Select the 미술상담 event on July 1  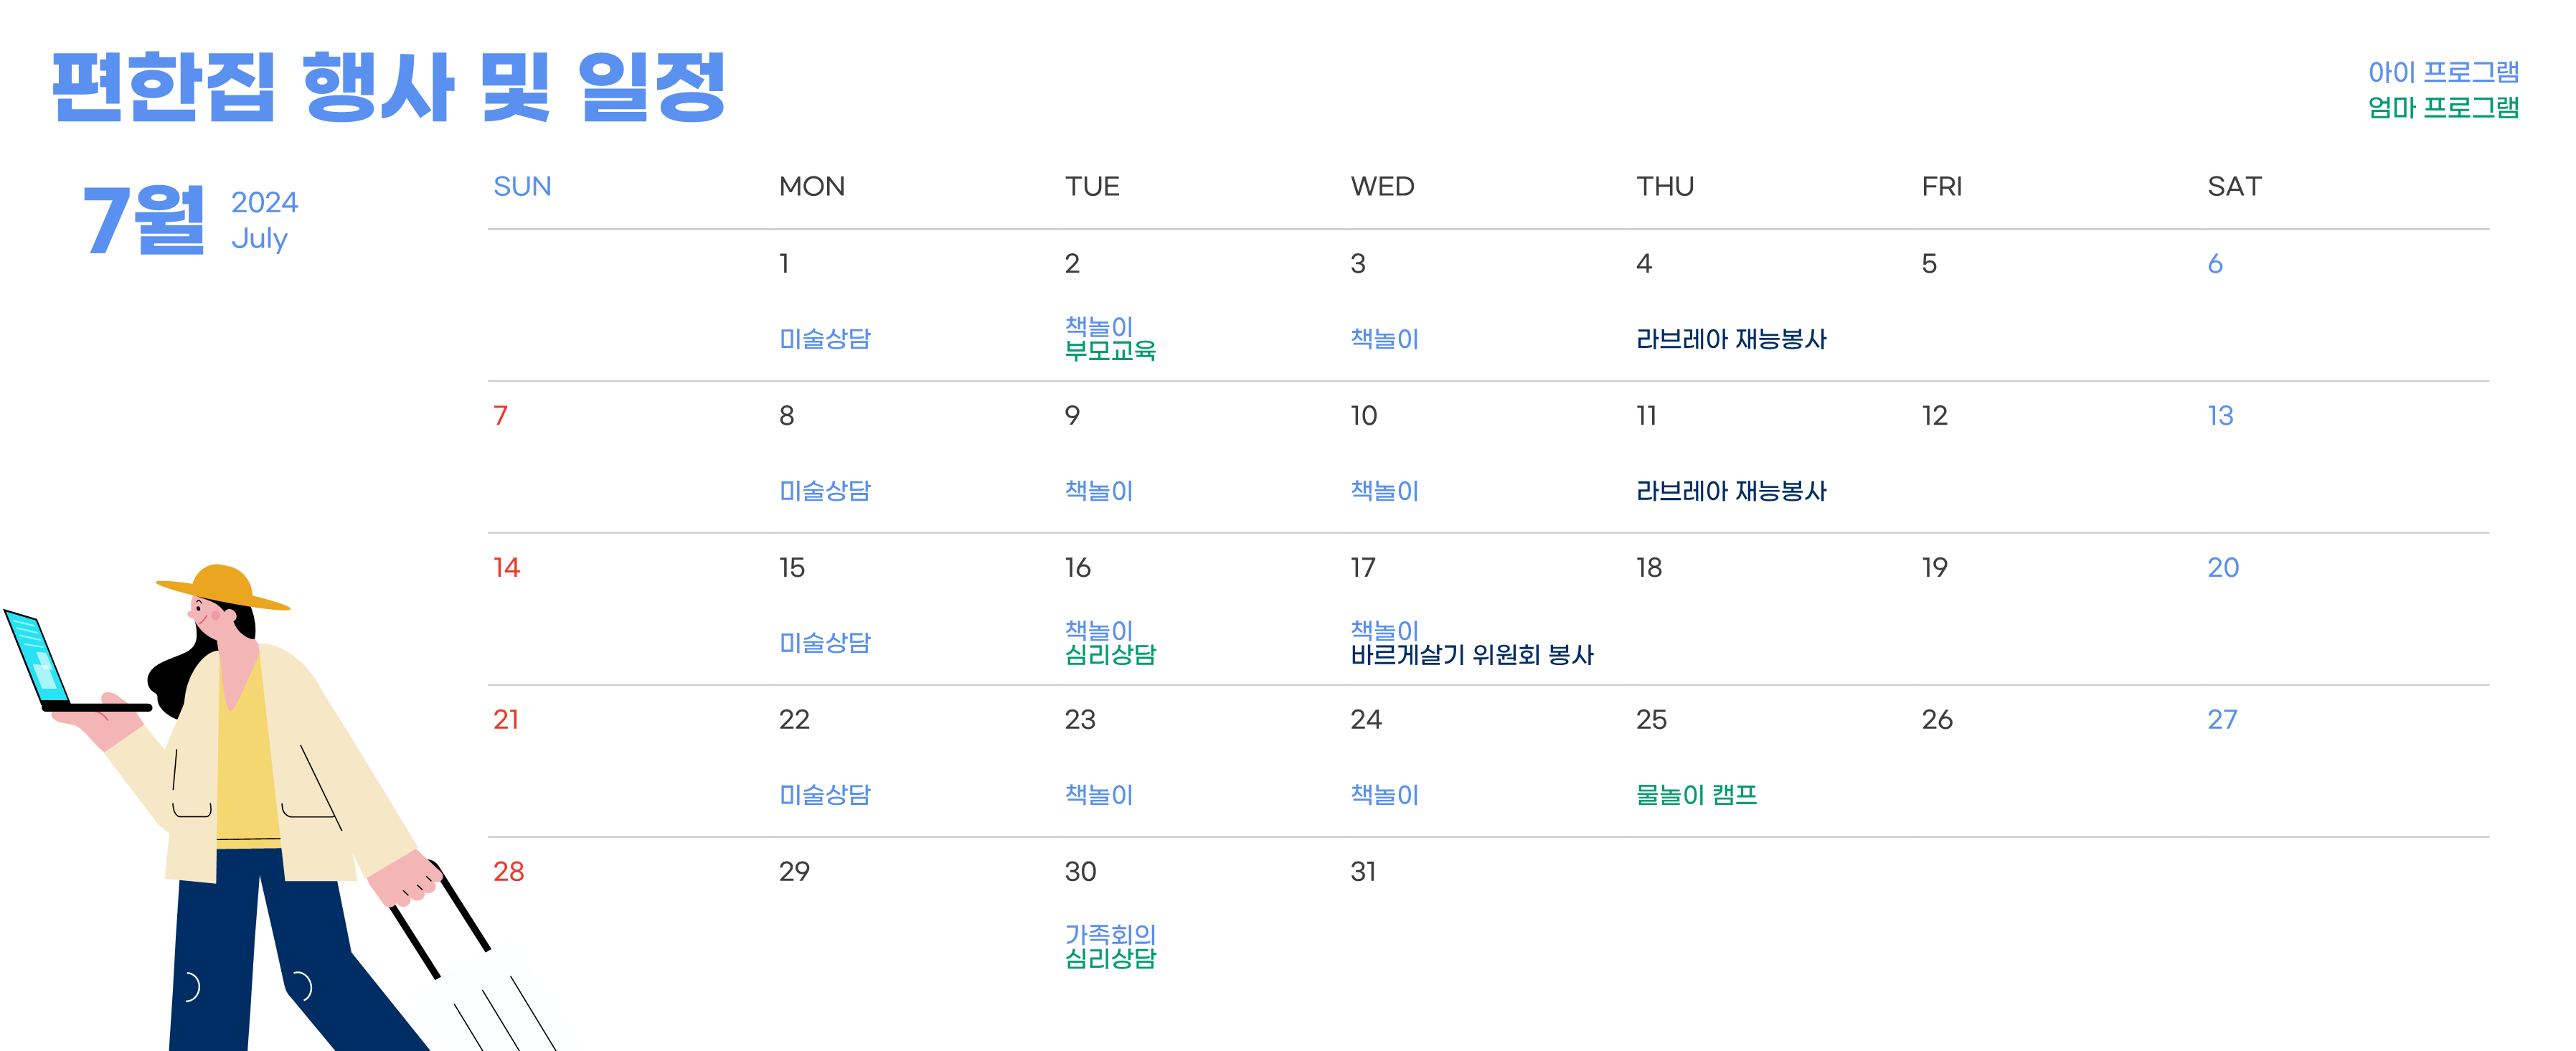tap(825, 339)
